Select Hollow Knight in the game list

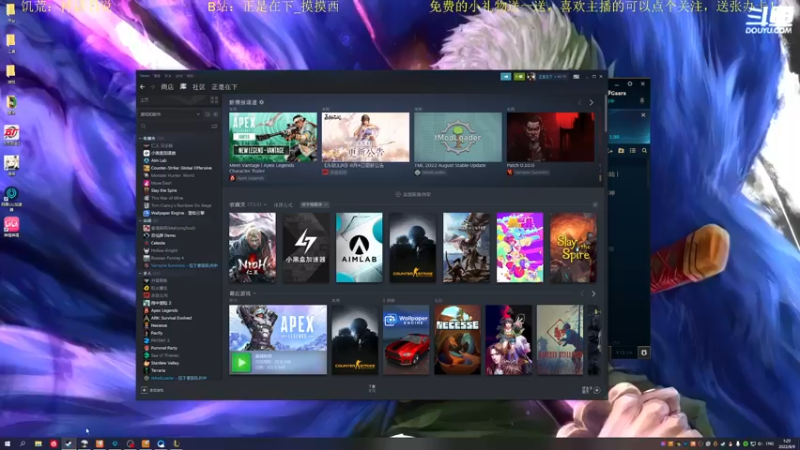[x=164, y=251]
